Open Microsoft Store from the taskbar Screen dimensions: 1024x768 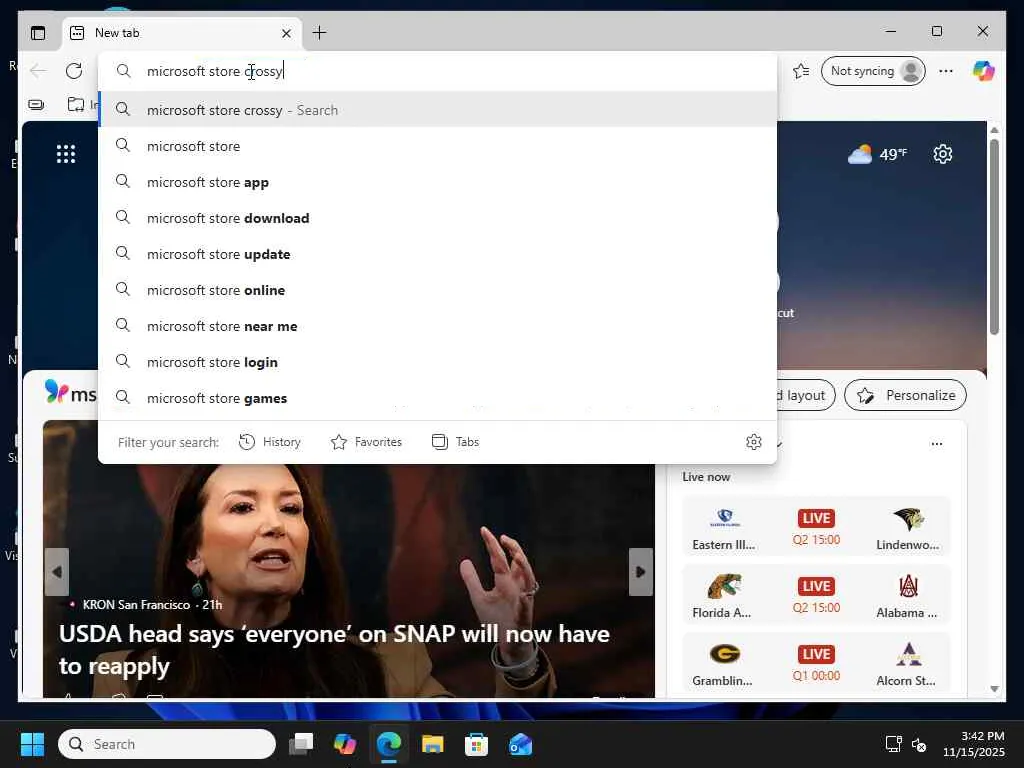tap(476, 744)
